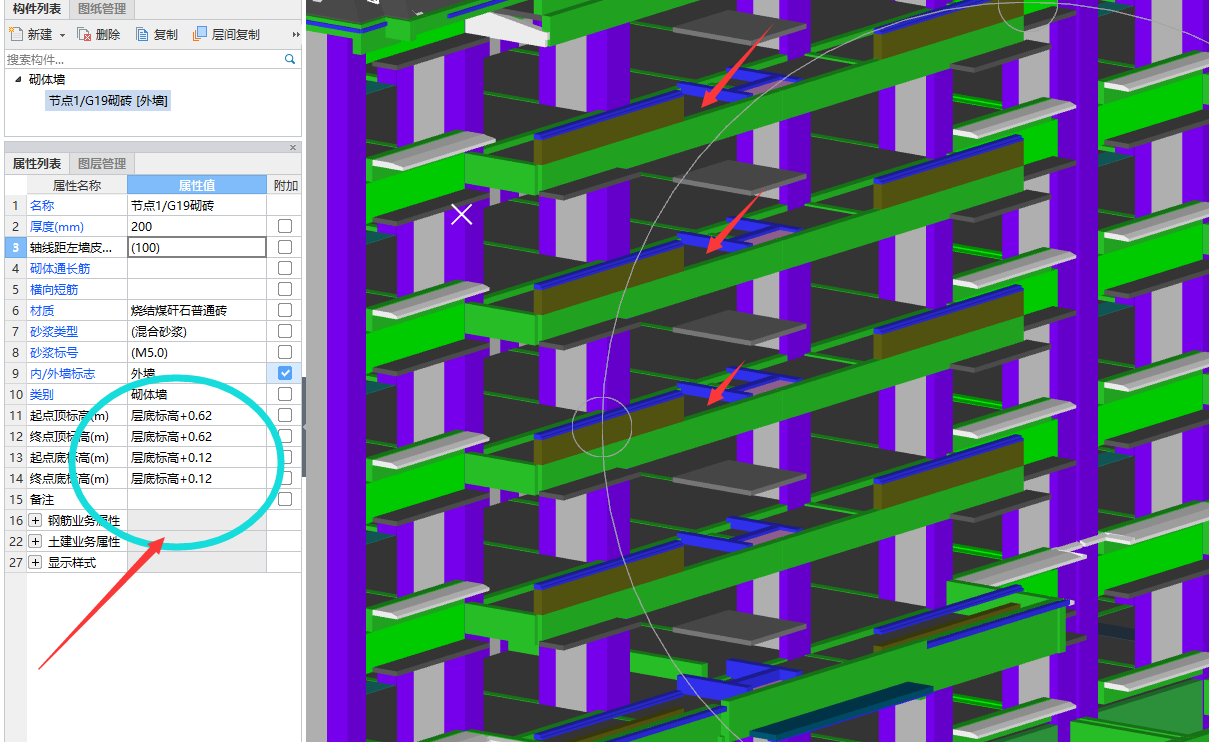Expand the 钢筋业务属性 group
The height and width of the screenshot is (742, 1209).
pos(36,521)
